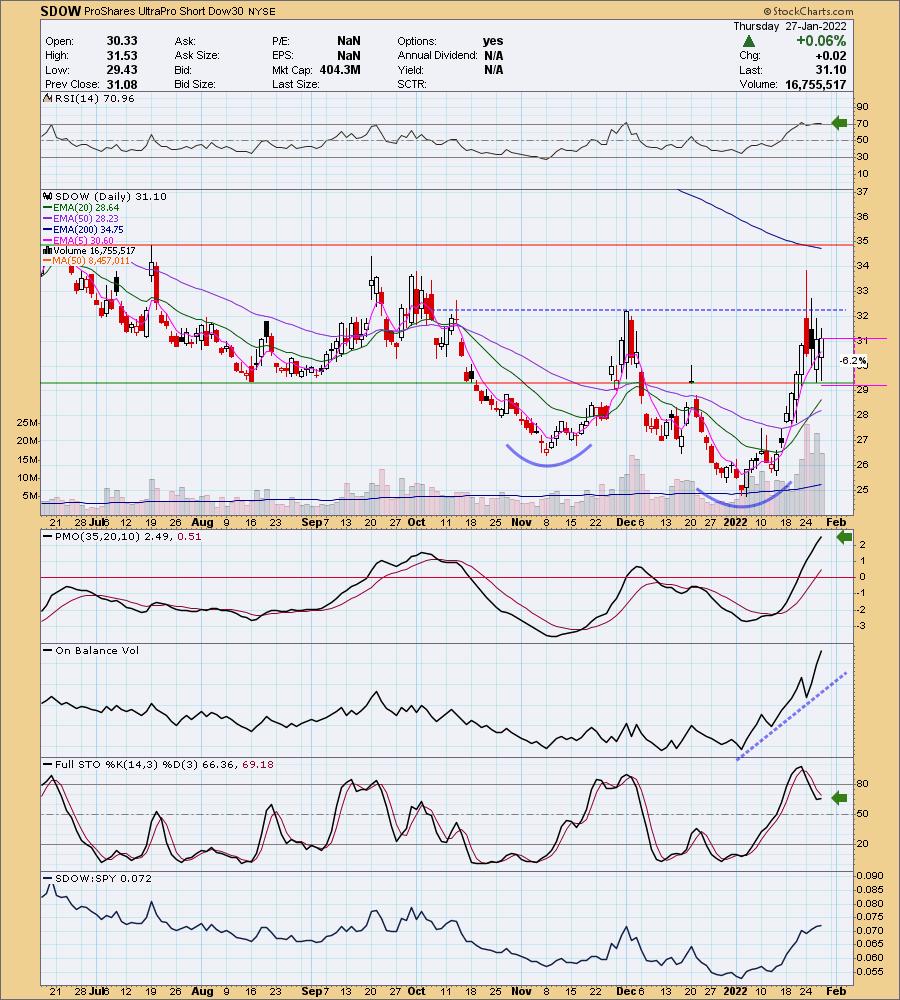
Task: Click the 37 price axis label
Action: pyautogui.click(x=862, y=192)
